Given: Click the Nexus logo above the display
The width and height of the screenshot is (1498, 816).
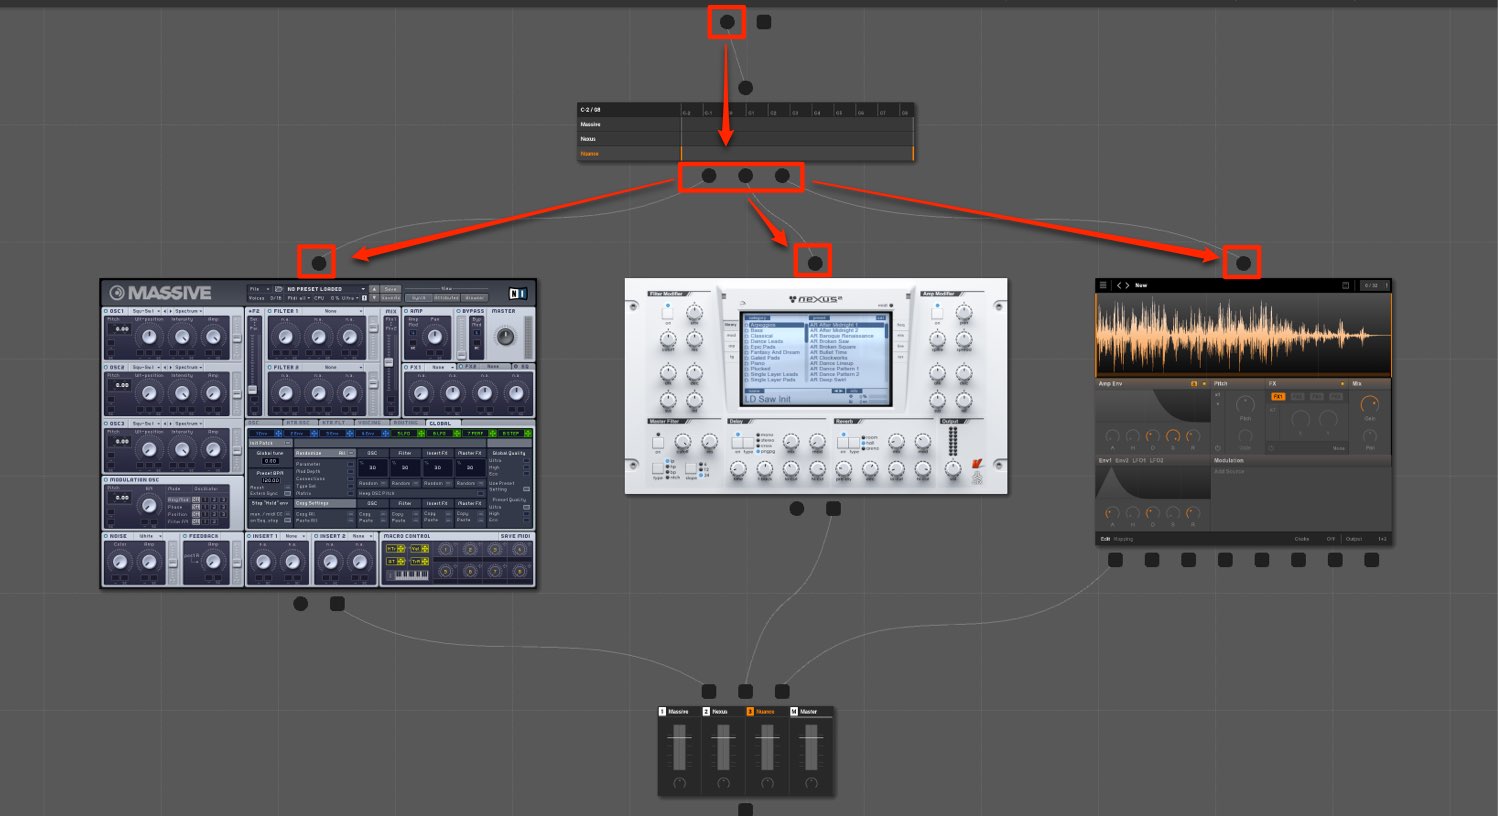Looking at the screenshot, I should pos(815,299).
